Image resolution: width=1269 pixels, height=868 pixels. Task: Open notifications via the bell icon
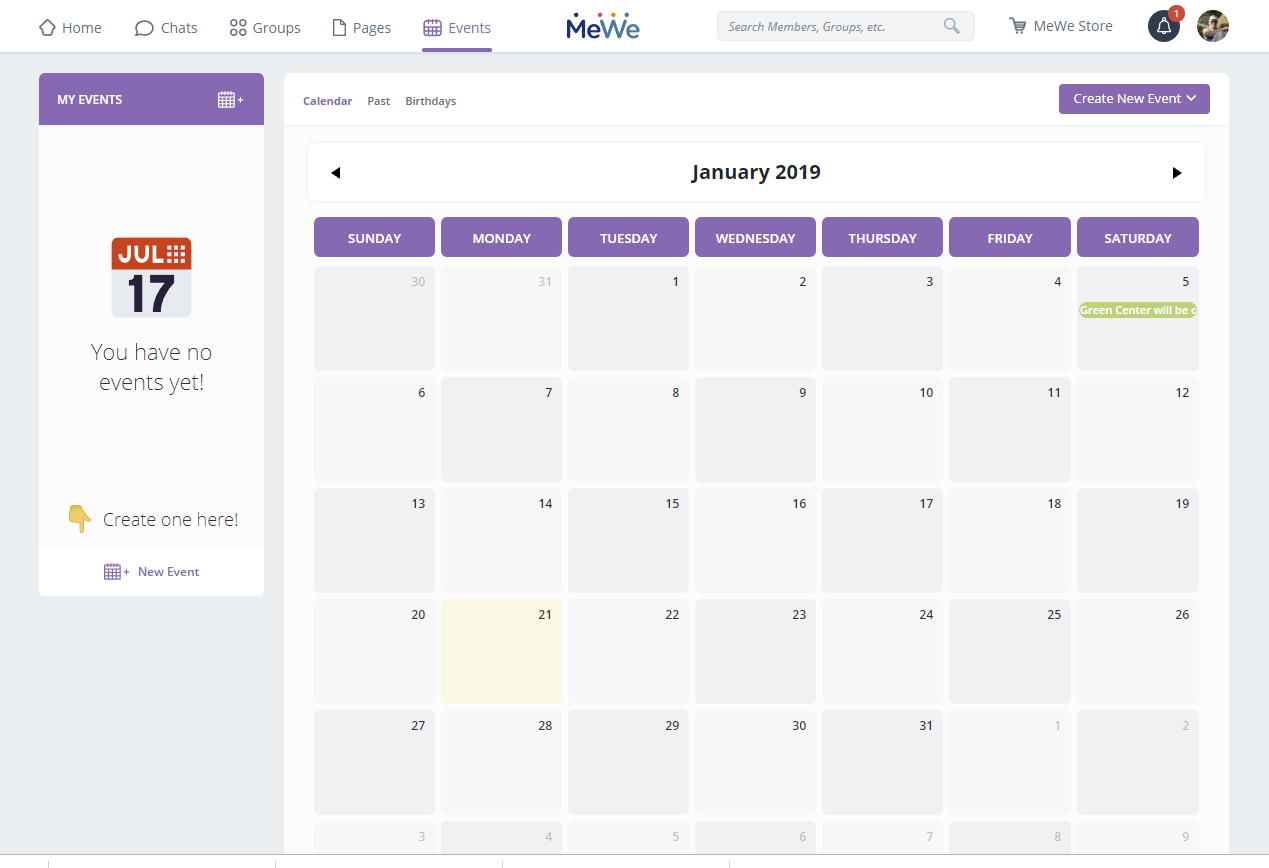click(1164, 26)
